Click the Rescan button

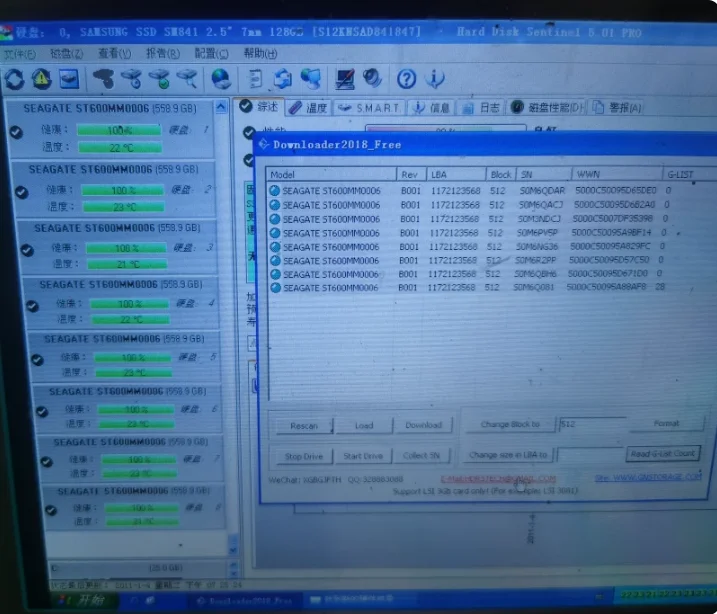pyautogui.click(x=304, y=426)
